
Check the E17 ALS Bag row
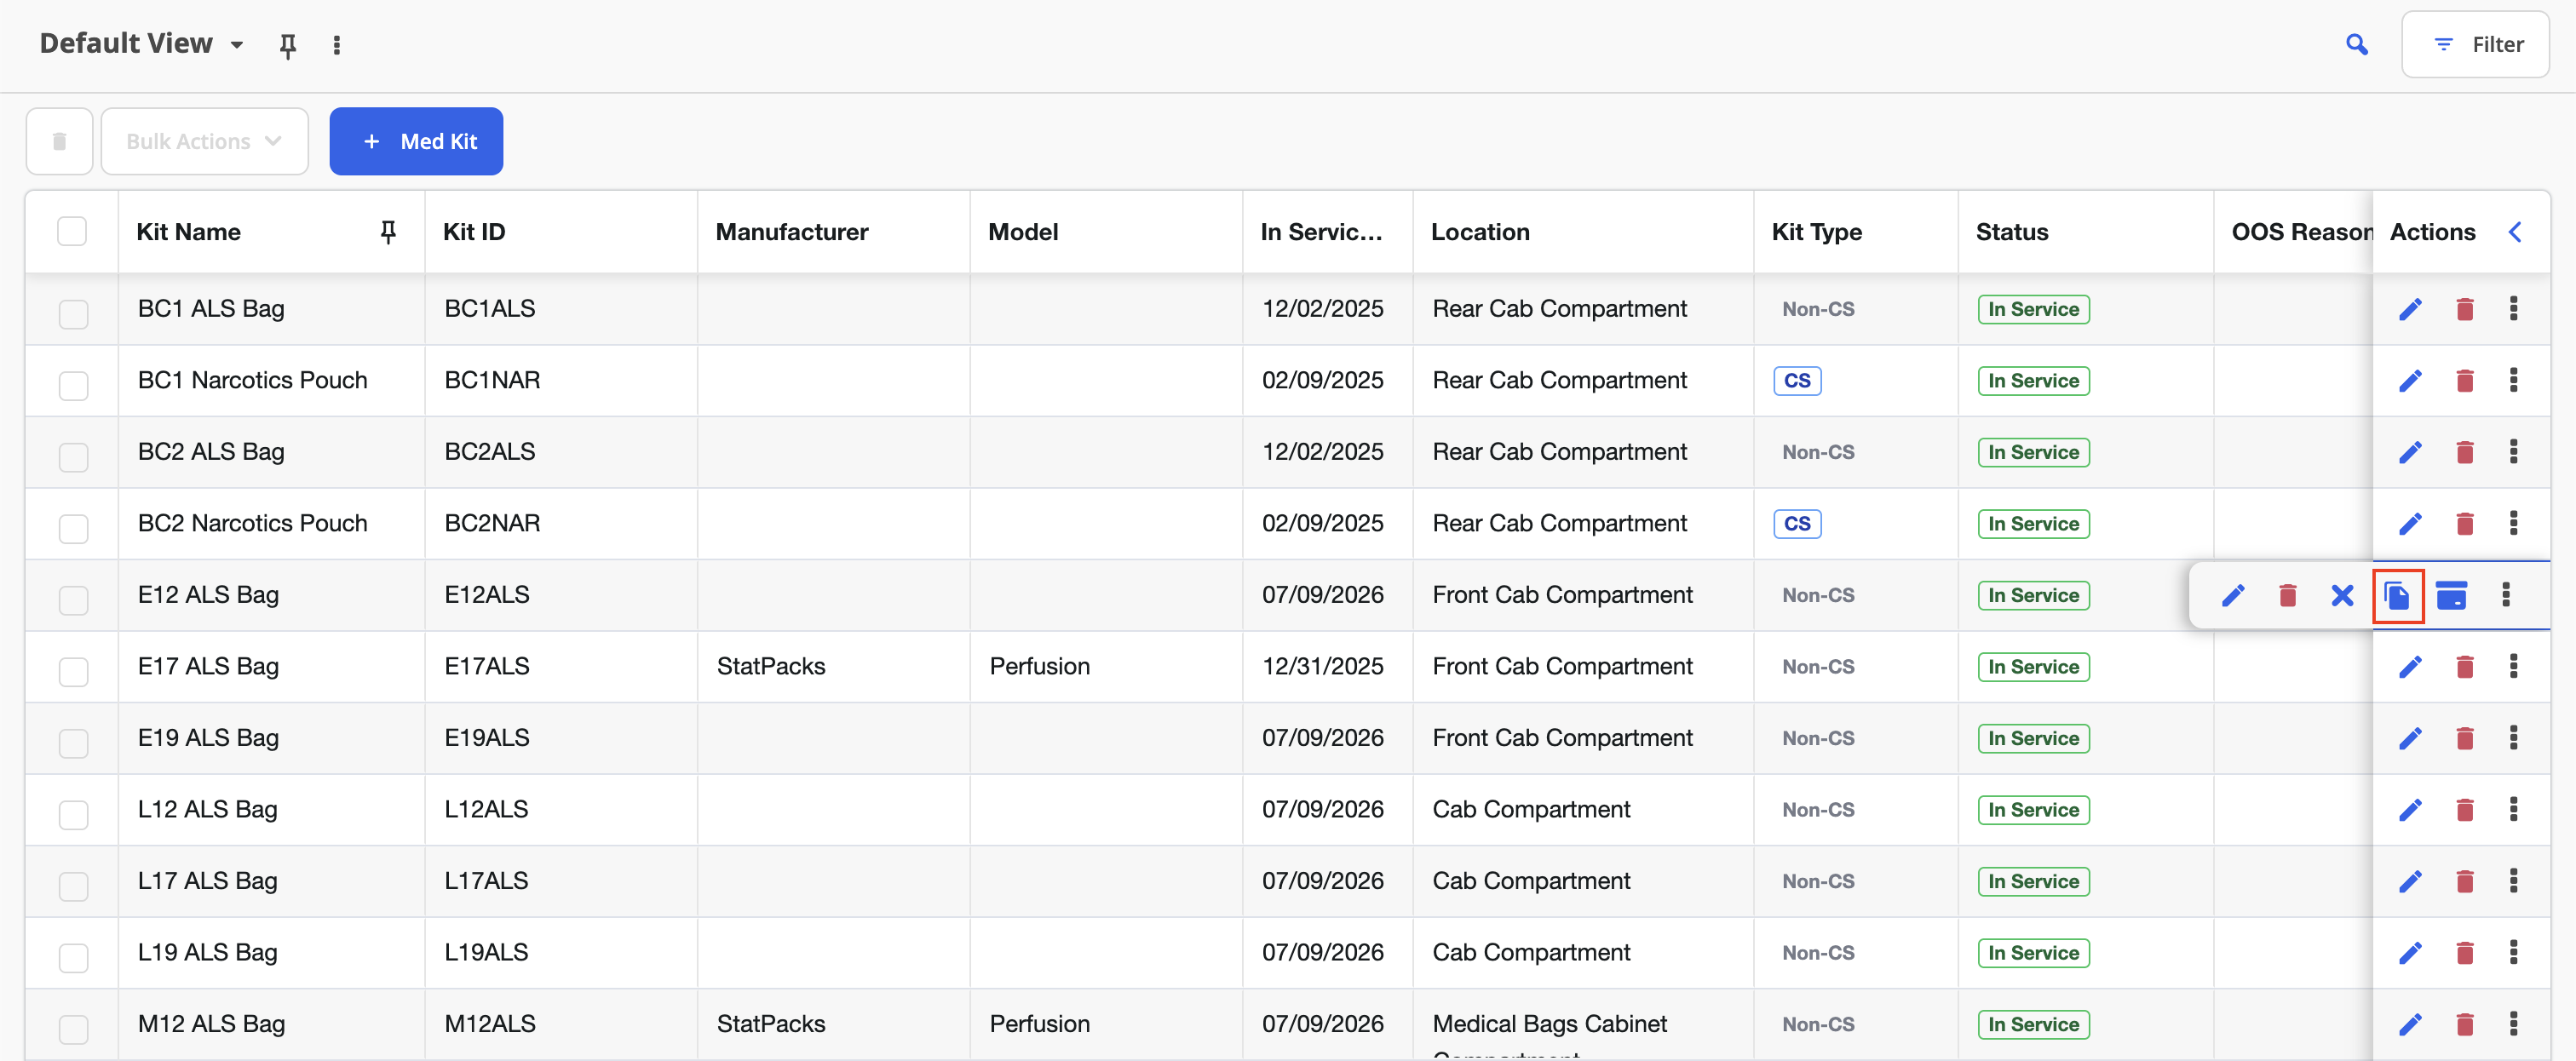point(73,672)
